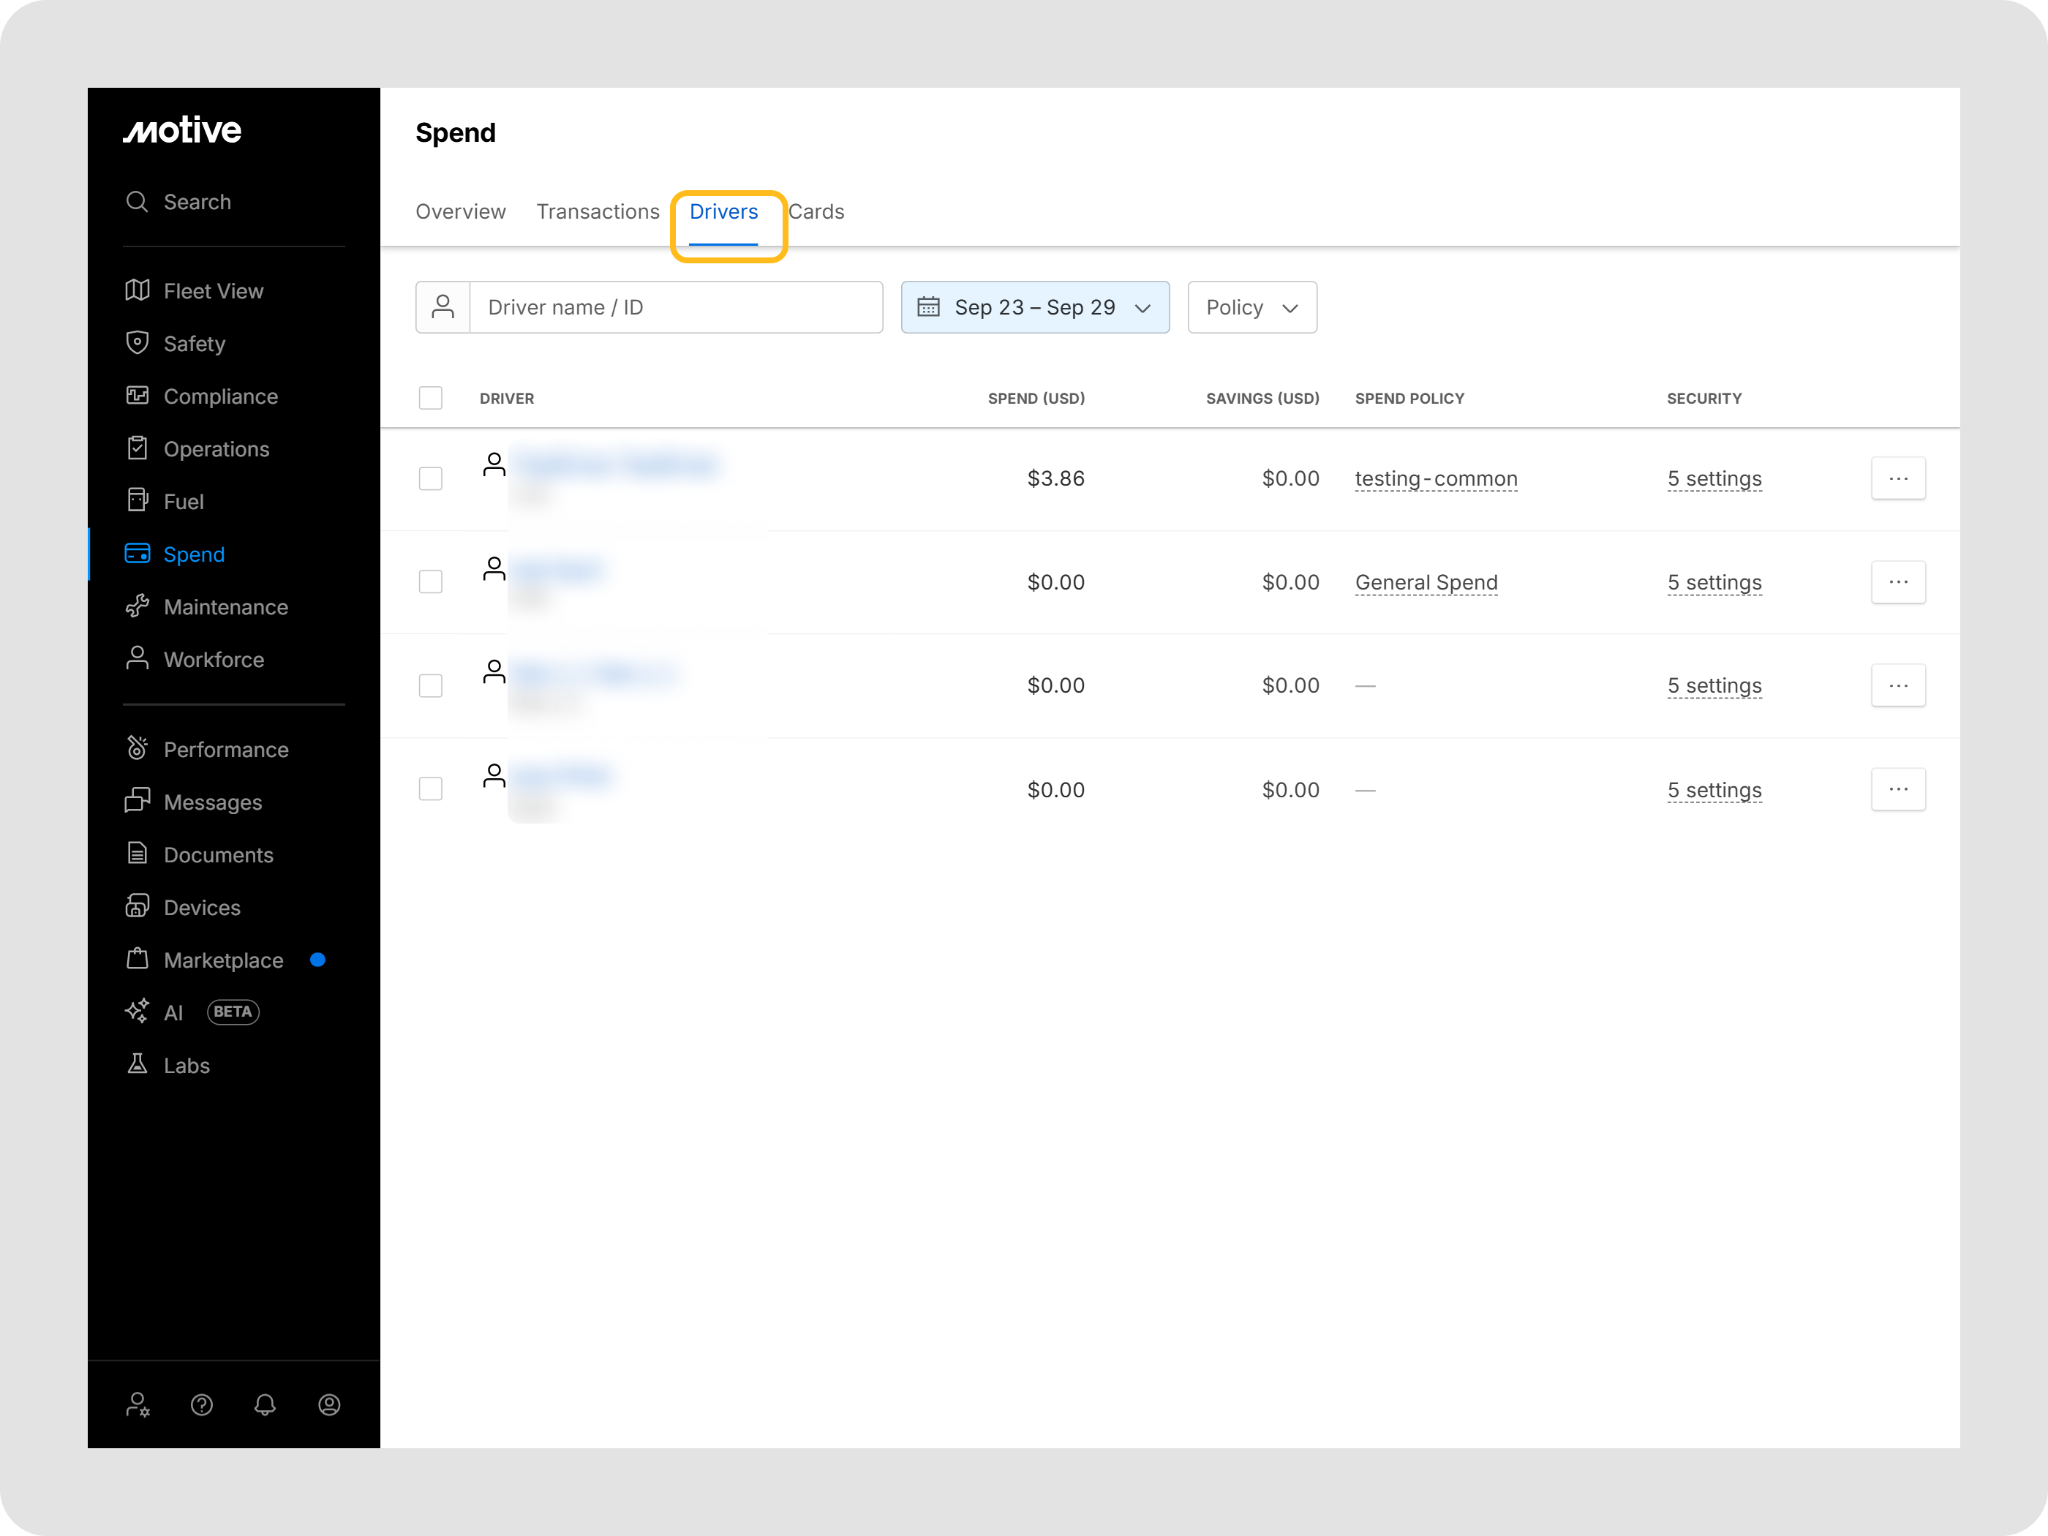Open the more options menu for testing-common row

[x=1898, y=478]
